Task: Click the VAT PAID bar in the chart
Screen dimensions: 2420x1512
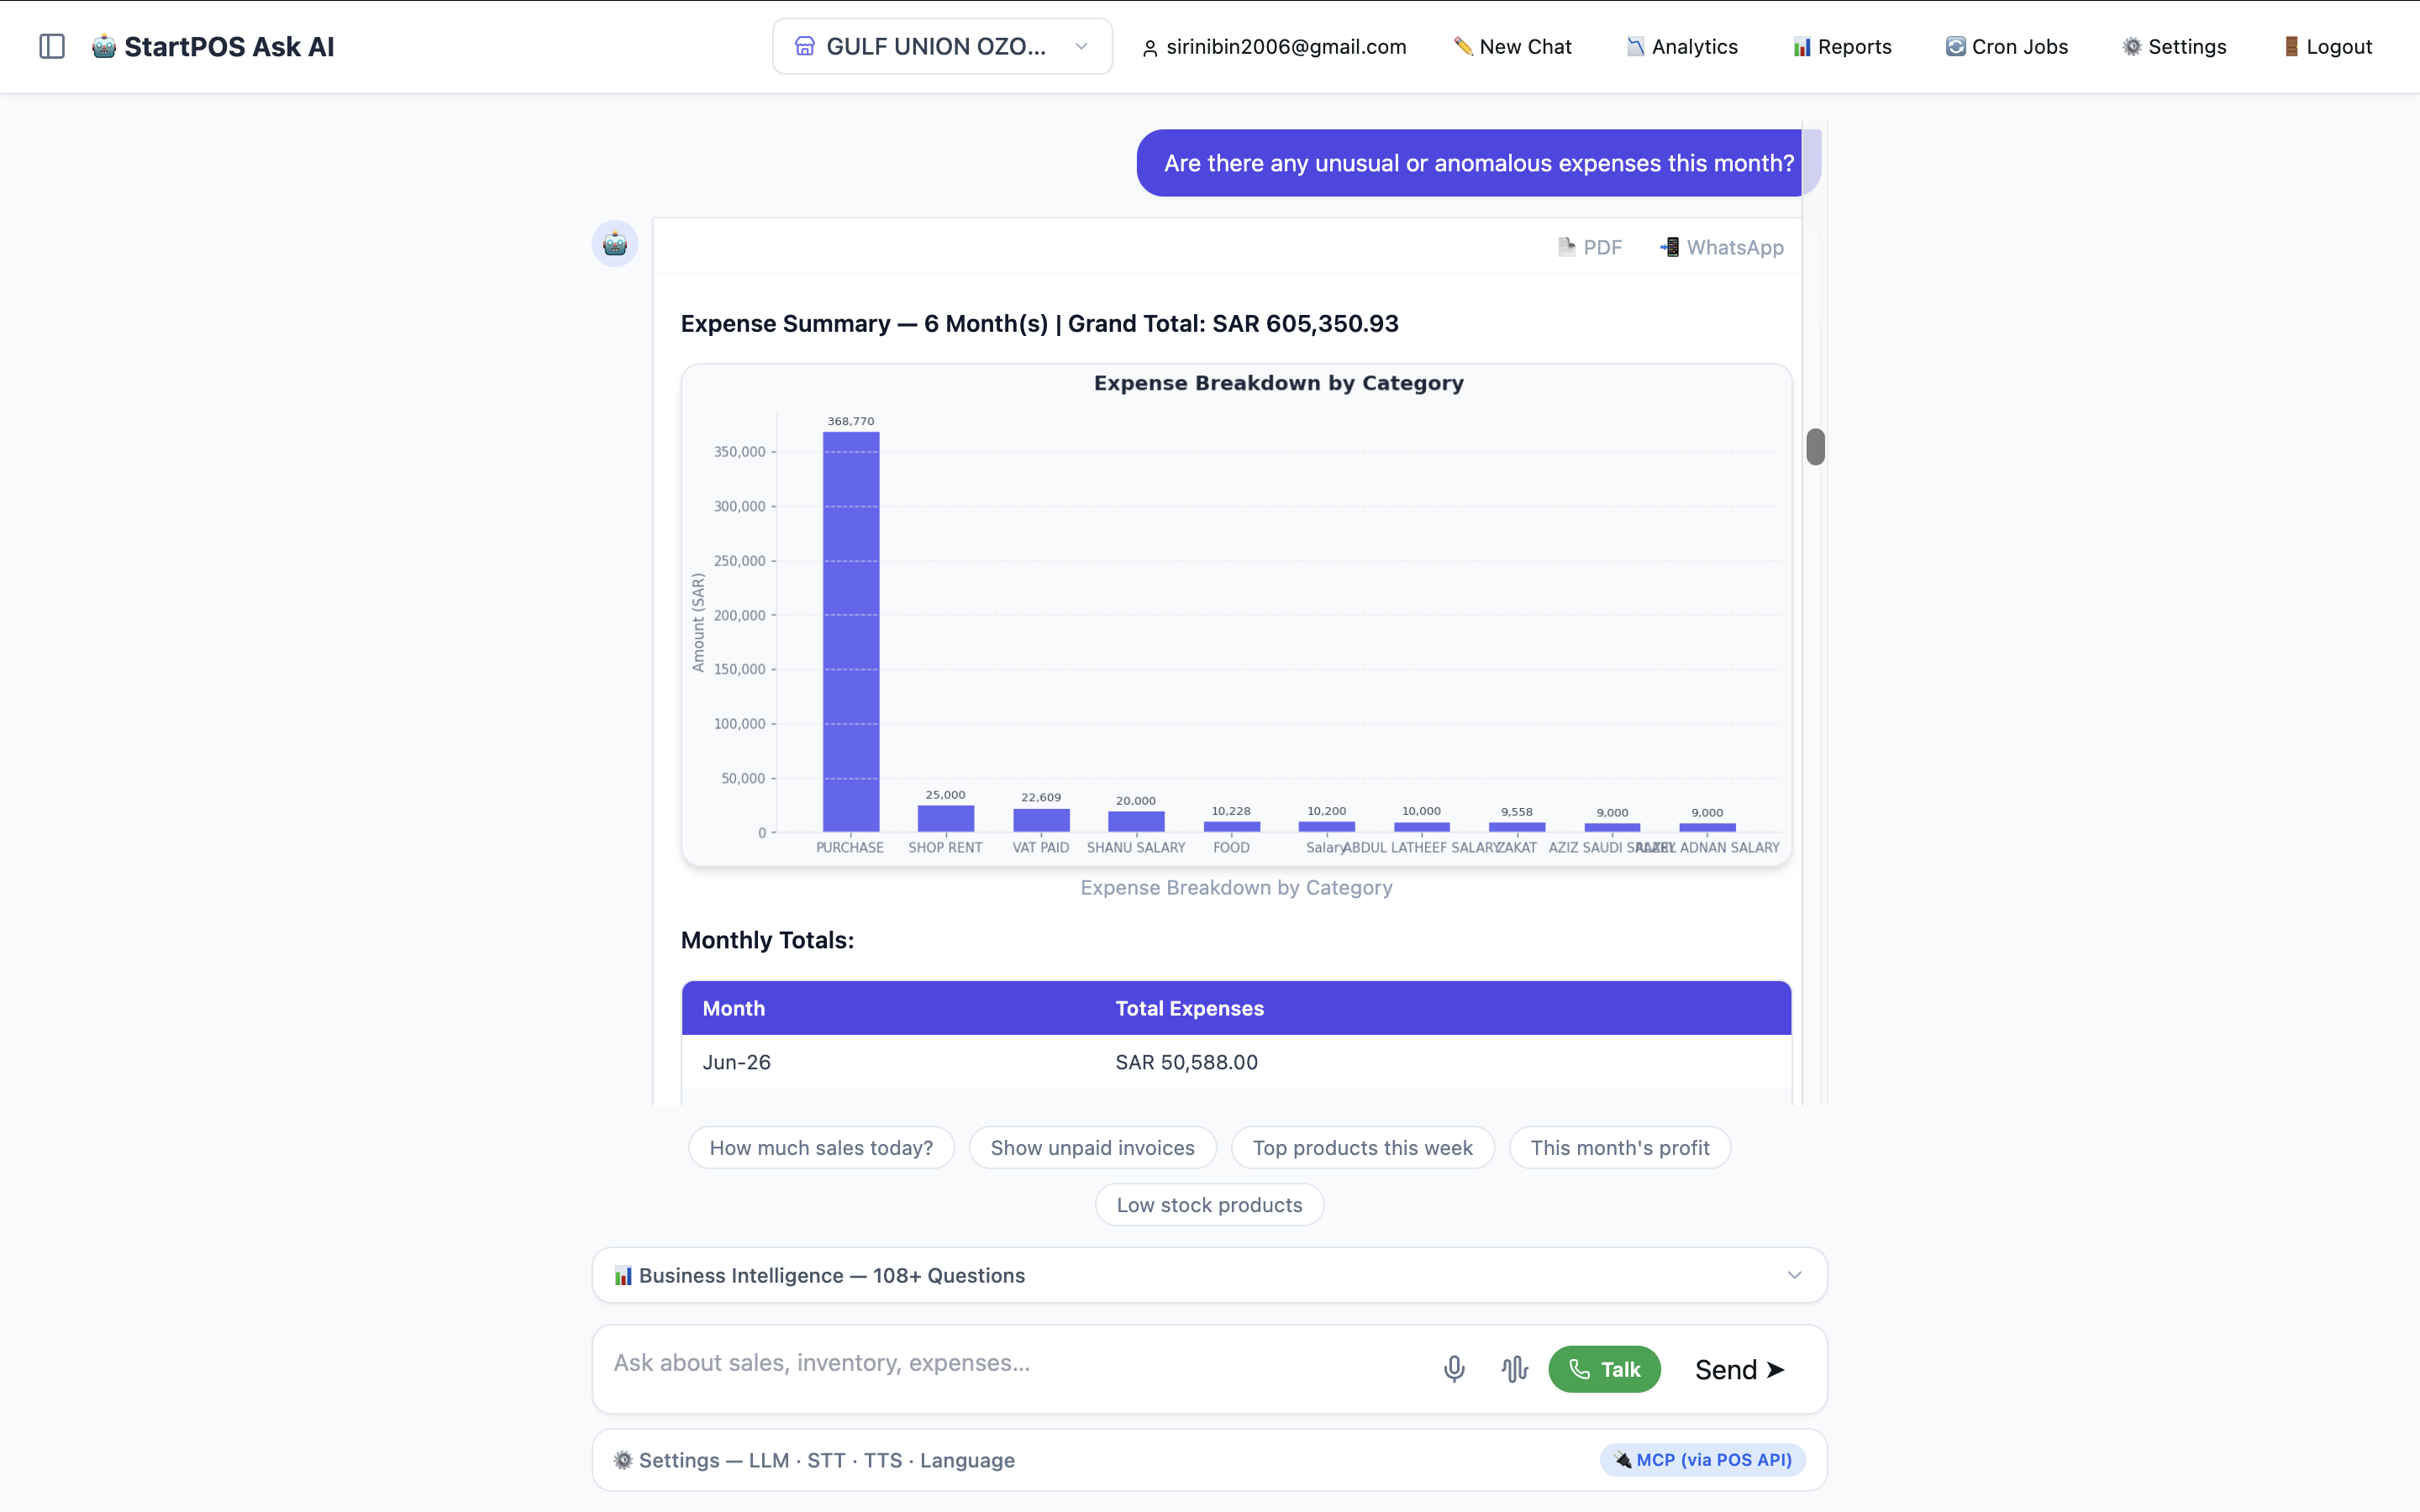Action: pyautogui.click(x=1041, y=820)
